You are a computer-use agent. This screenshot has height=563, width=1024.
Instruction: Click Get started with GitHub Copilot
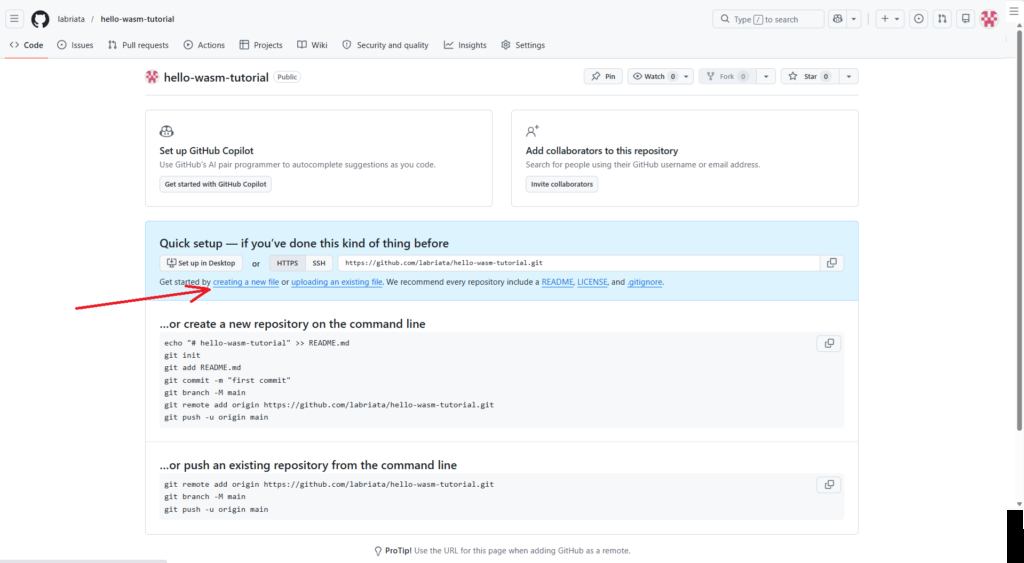click(216, 184)
